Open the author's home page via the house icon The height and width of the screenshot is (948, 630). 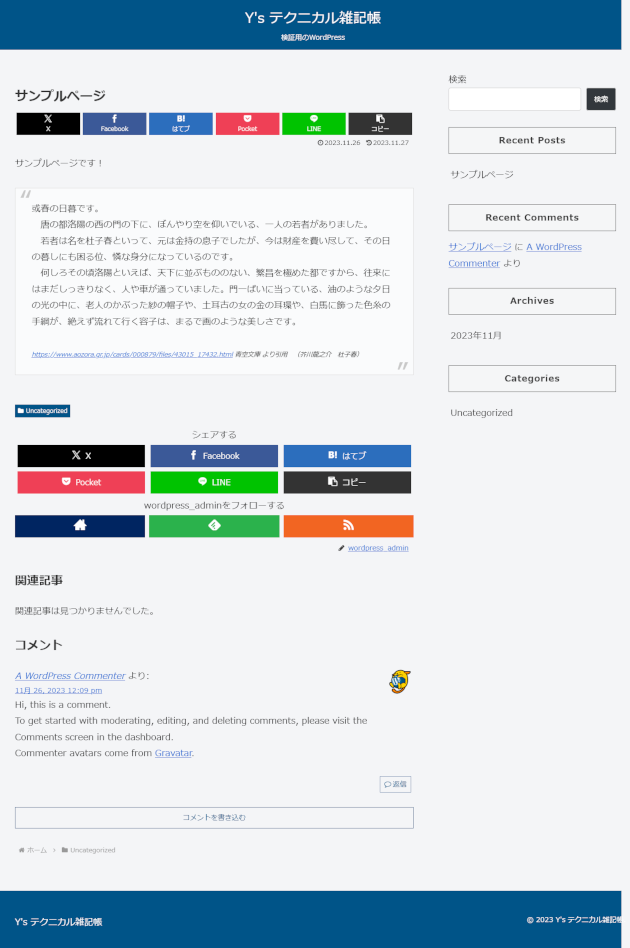[80, 526]
